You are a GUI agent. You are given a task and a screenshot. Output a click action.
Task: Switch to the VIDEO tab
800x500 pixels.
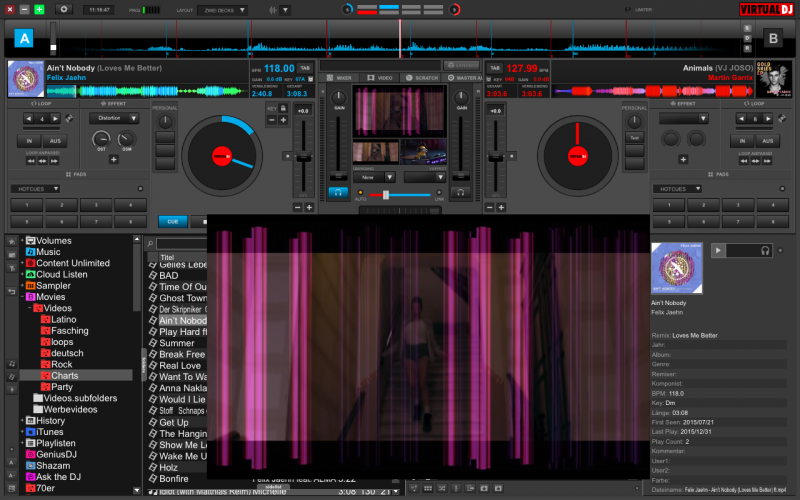[380, 78]
